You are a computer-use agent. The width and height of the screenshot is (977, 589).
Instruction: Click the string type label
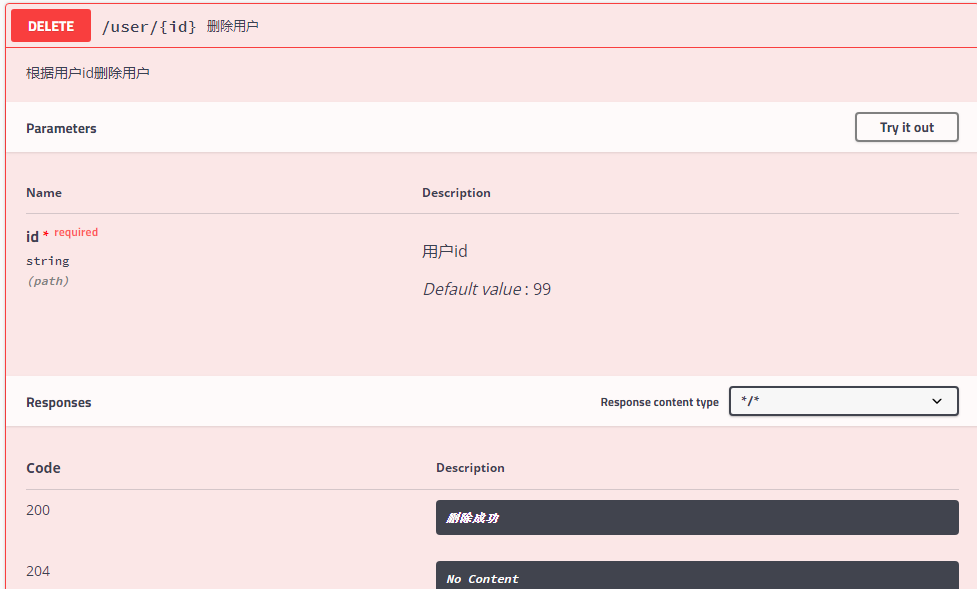click(x=48, y=261)
